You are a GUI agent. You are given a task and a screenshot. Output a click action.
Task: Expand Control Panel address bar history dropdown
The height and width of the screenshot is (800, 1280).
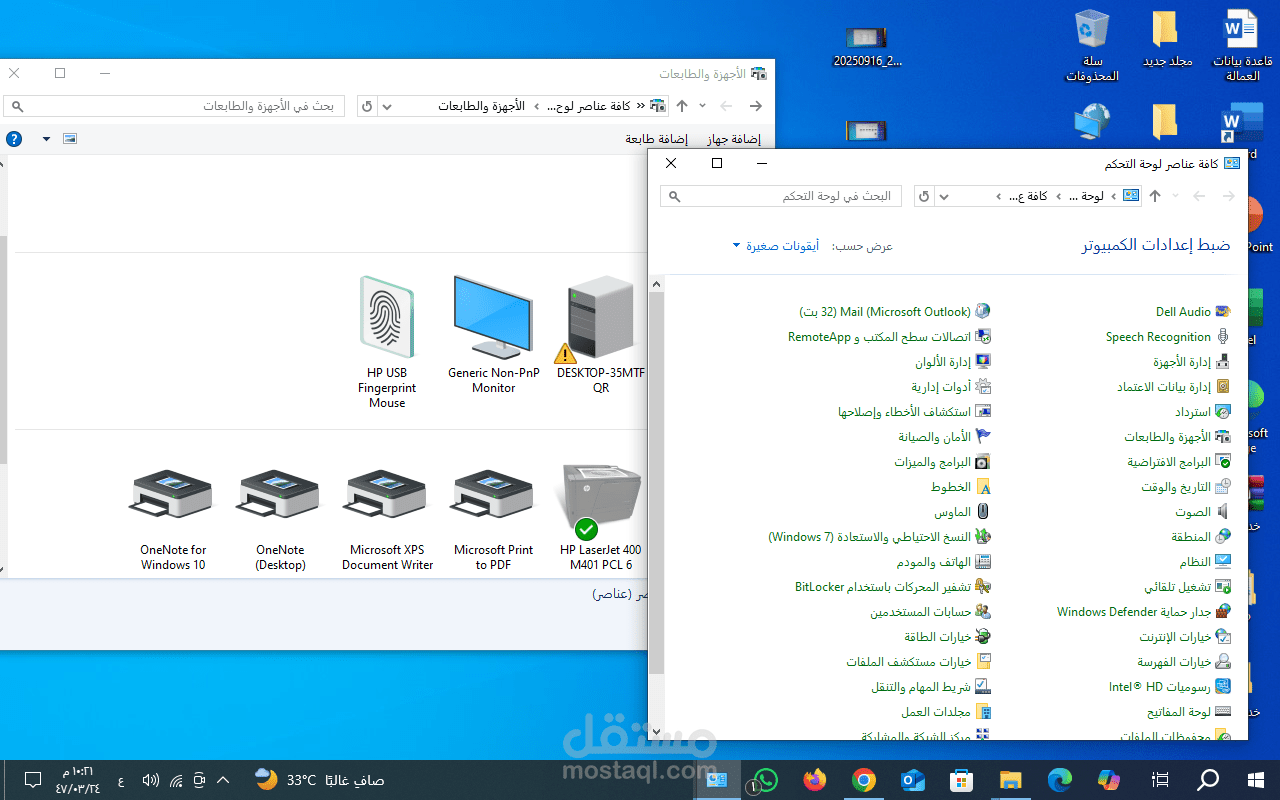[x=945, y=196]
